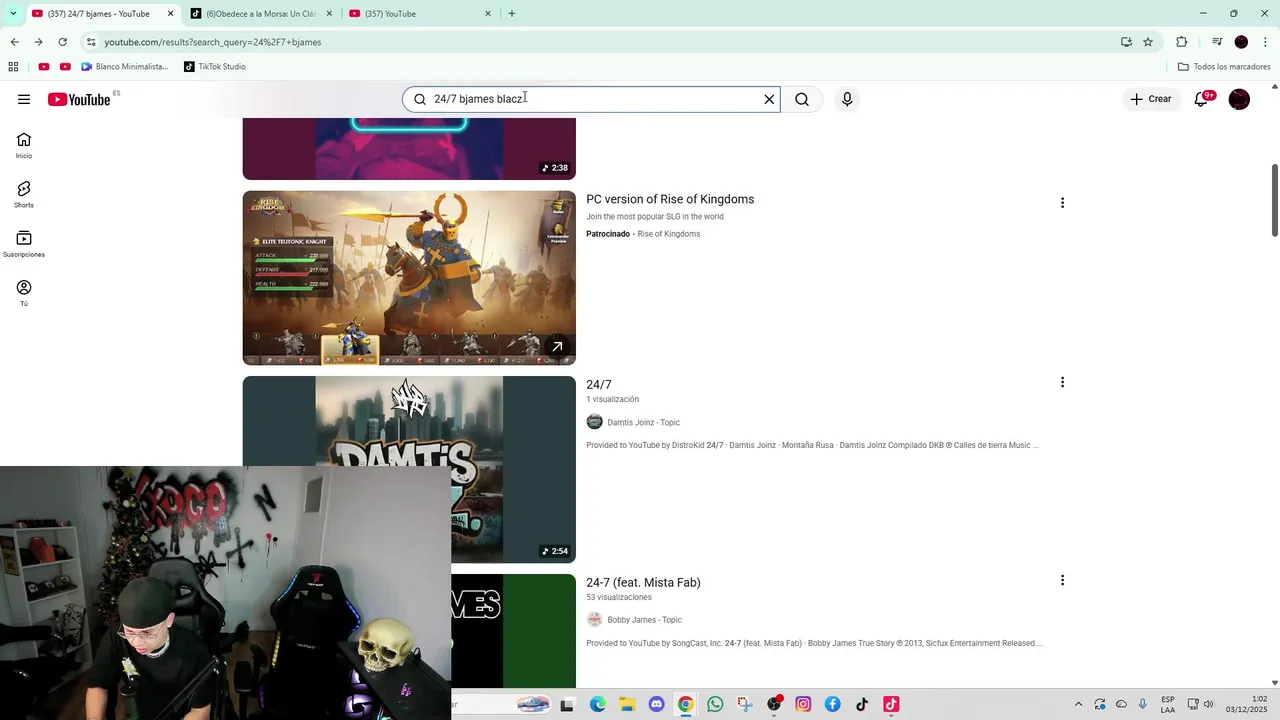Open Discord from the taskbar
The height and width of the screenshot is (720, 1280).
point(656,704)
